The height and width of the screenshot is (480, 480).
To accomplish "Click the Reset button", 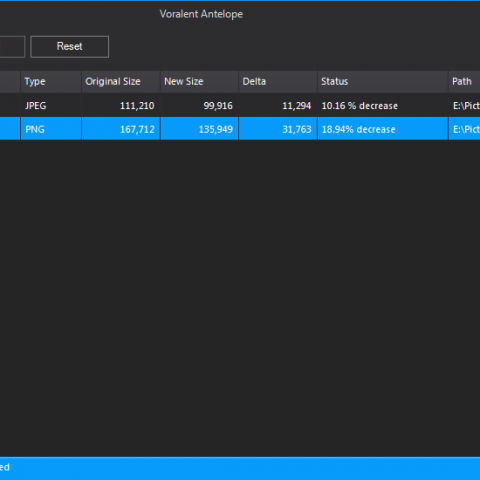I will coord(69,47).
